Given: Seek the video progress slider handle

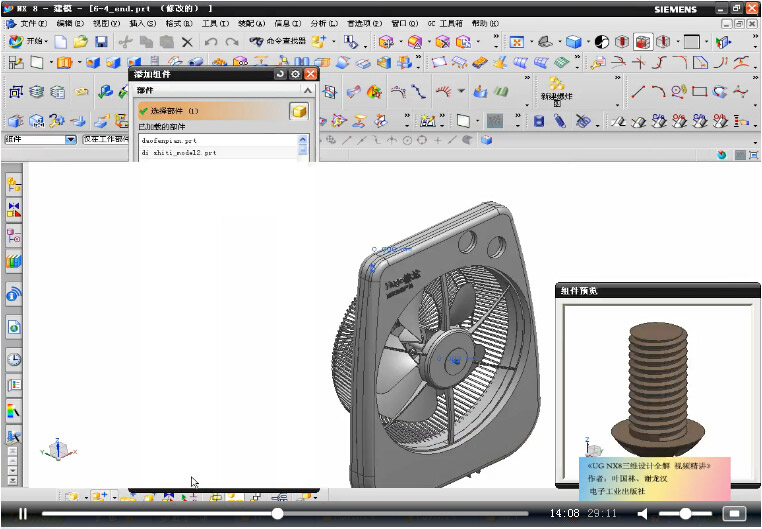Looking at the screenshot, I should [x=277, y=513].
